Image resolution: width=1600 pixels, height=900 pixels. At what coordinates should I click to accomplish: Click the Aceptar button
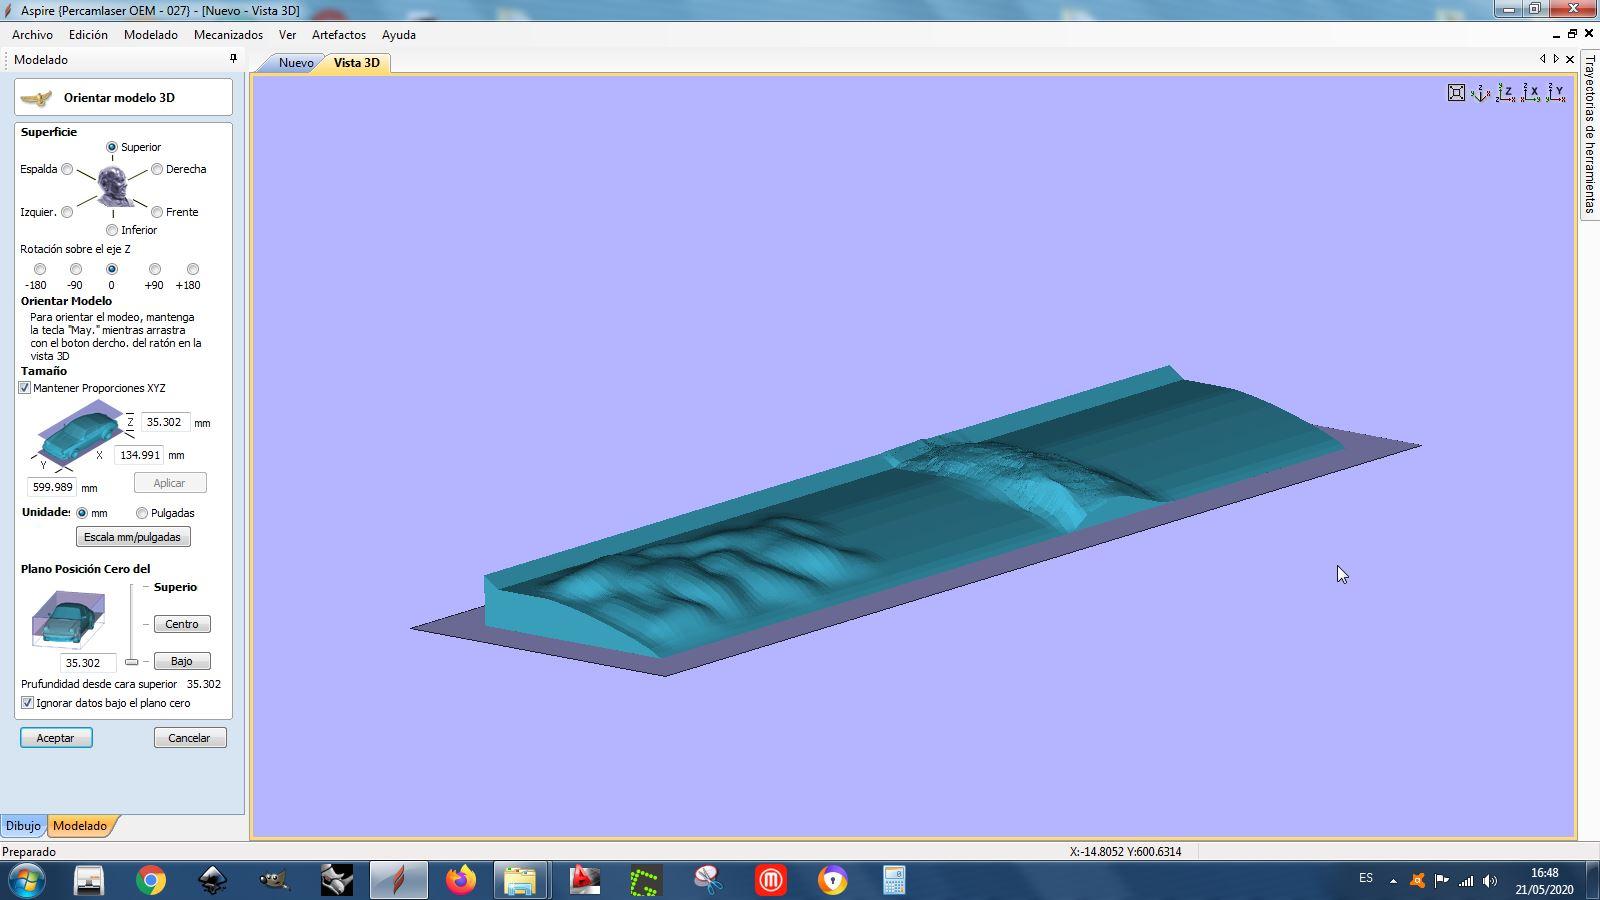(x=56, y=738)
